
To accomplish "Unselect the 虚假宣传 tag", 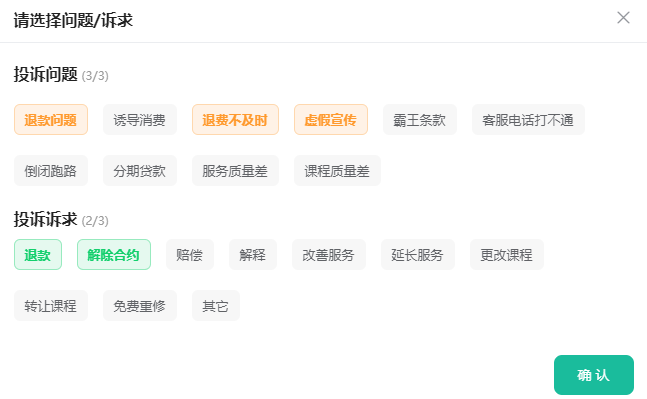I will tap(331, 120).
